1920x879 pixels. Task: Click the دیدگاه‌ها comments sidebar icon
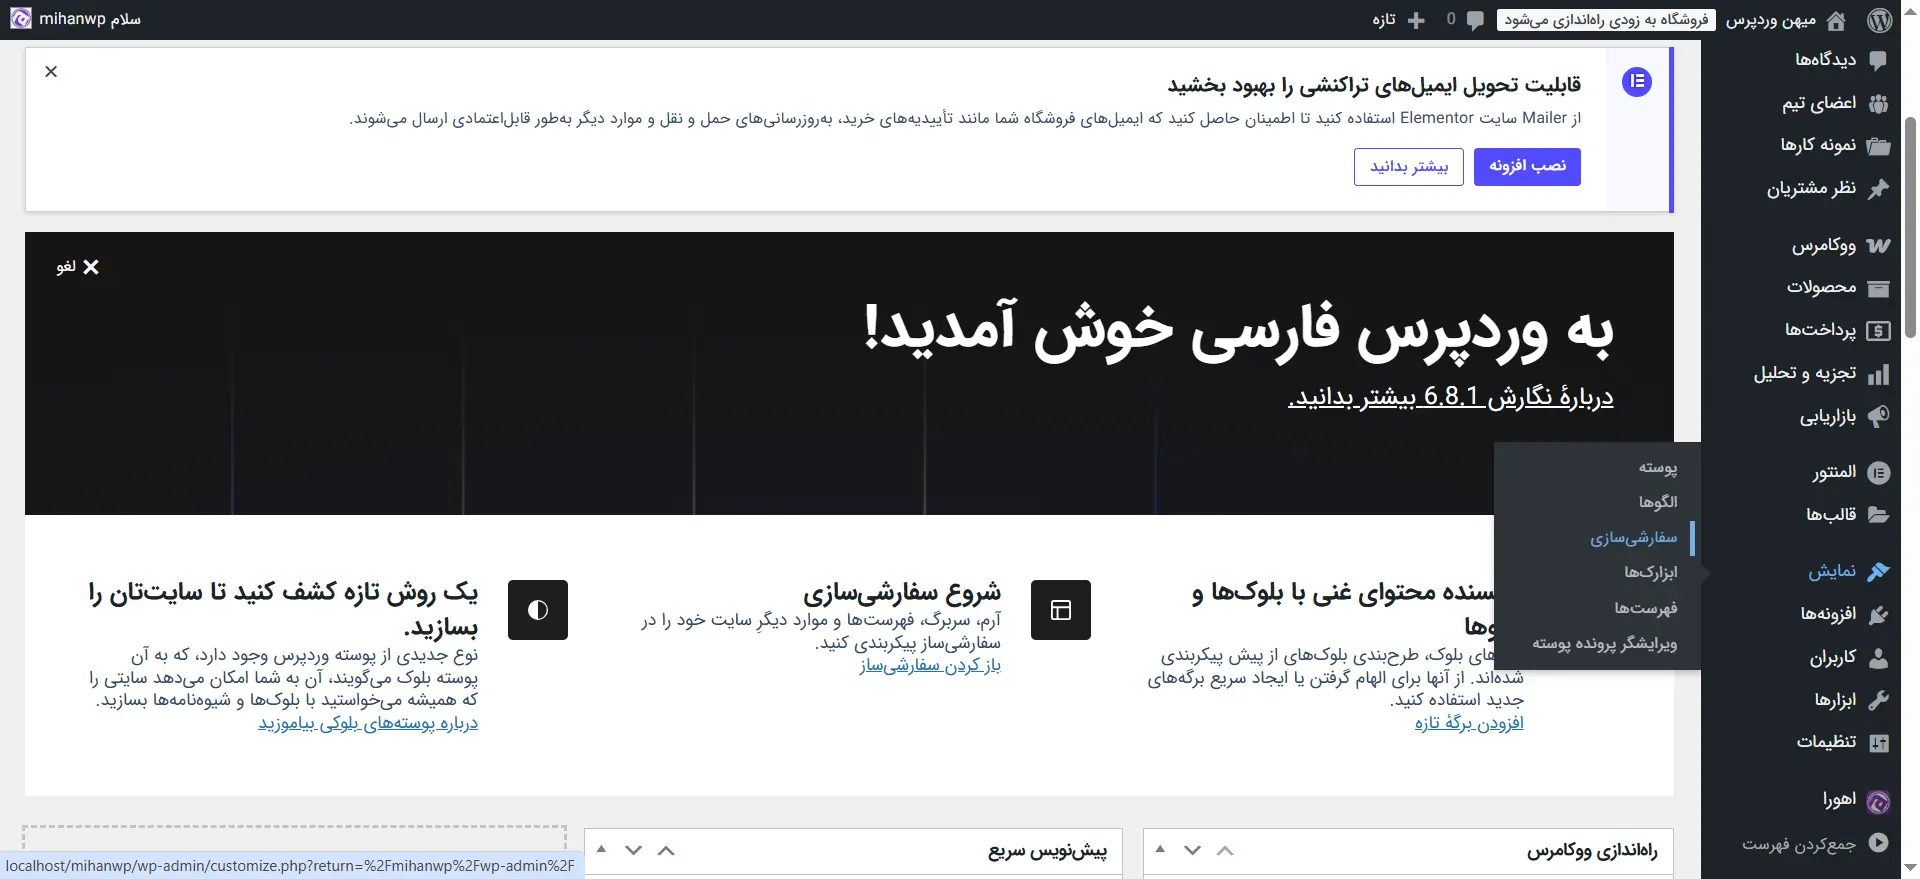click(x=1878, y=60)
